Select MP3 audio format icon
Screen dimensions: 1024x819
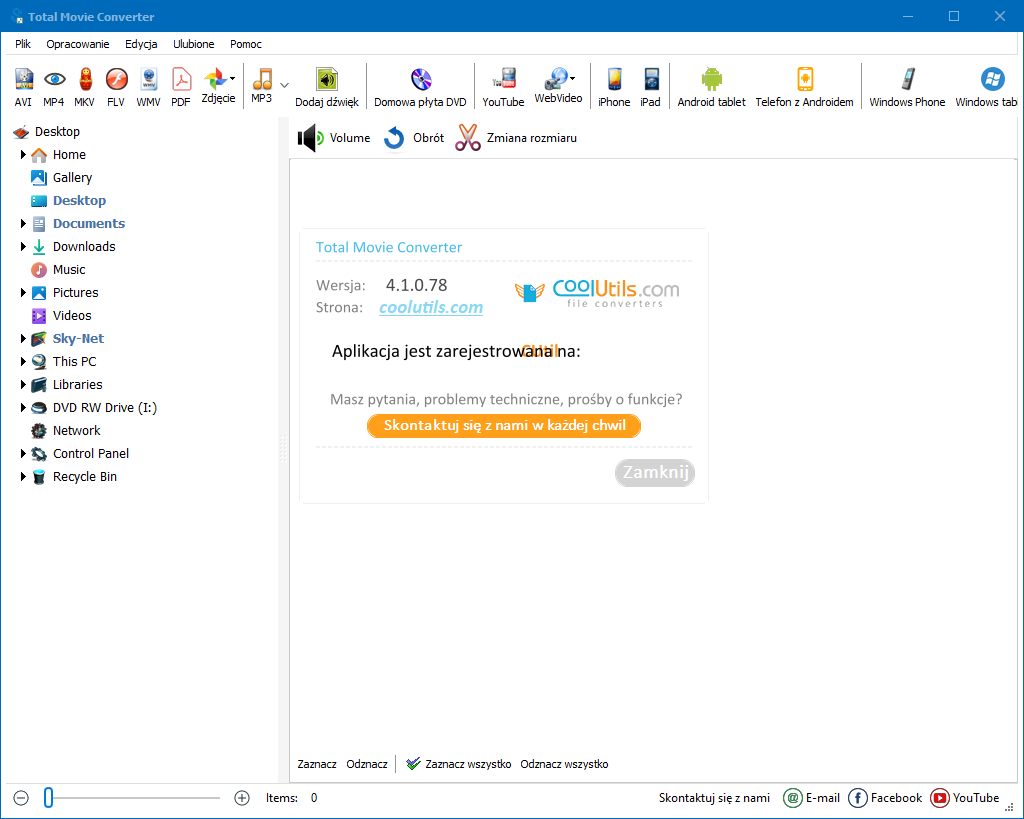coord(262,86)
